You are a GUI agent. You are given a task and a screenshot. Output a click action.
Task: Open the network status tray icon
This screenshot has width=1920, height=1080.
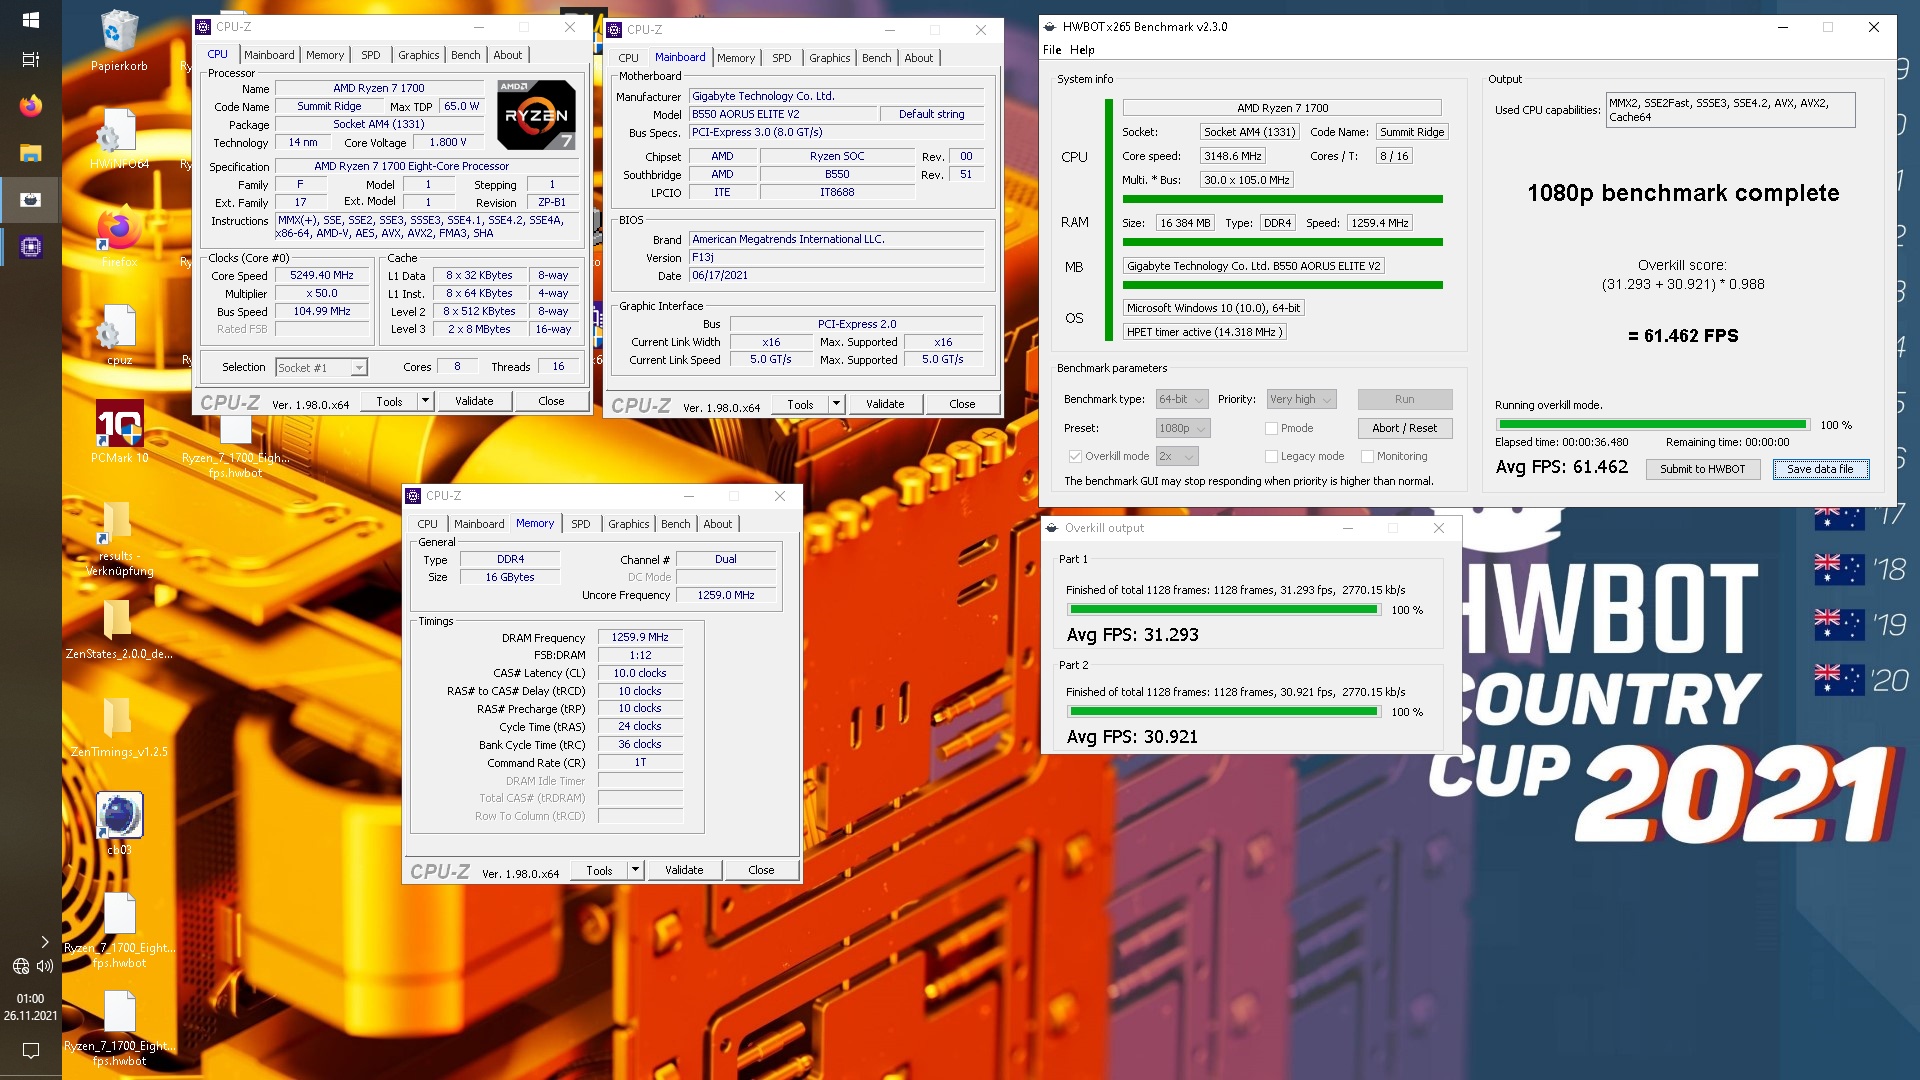20,966
